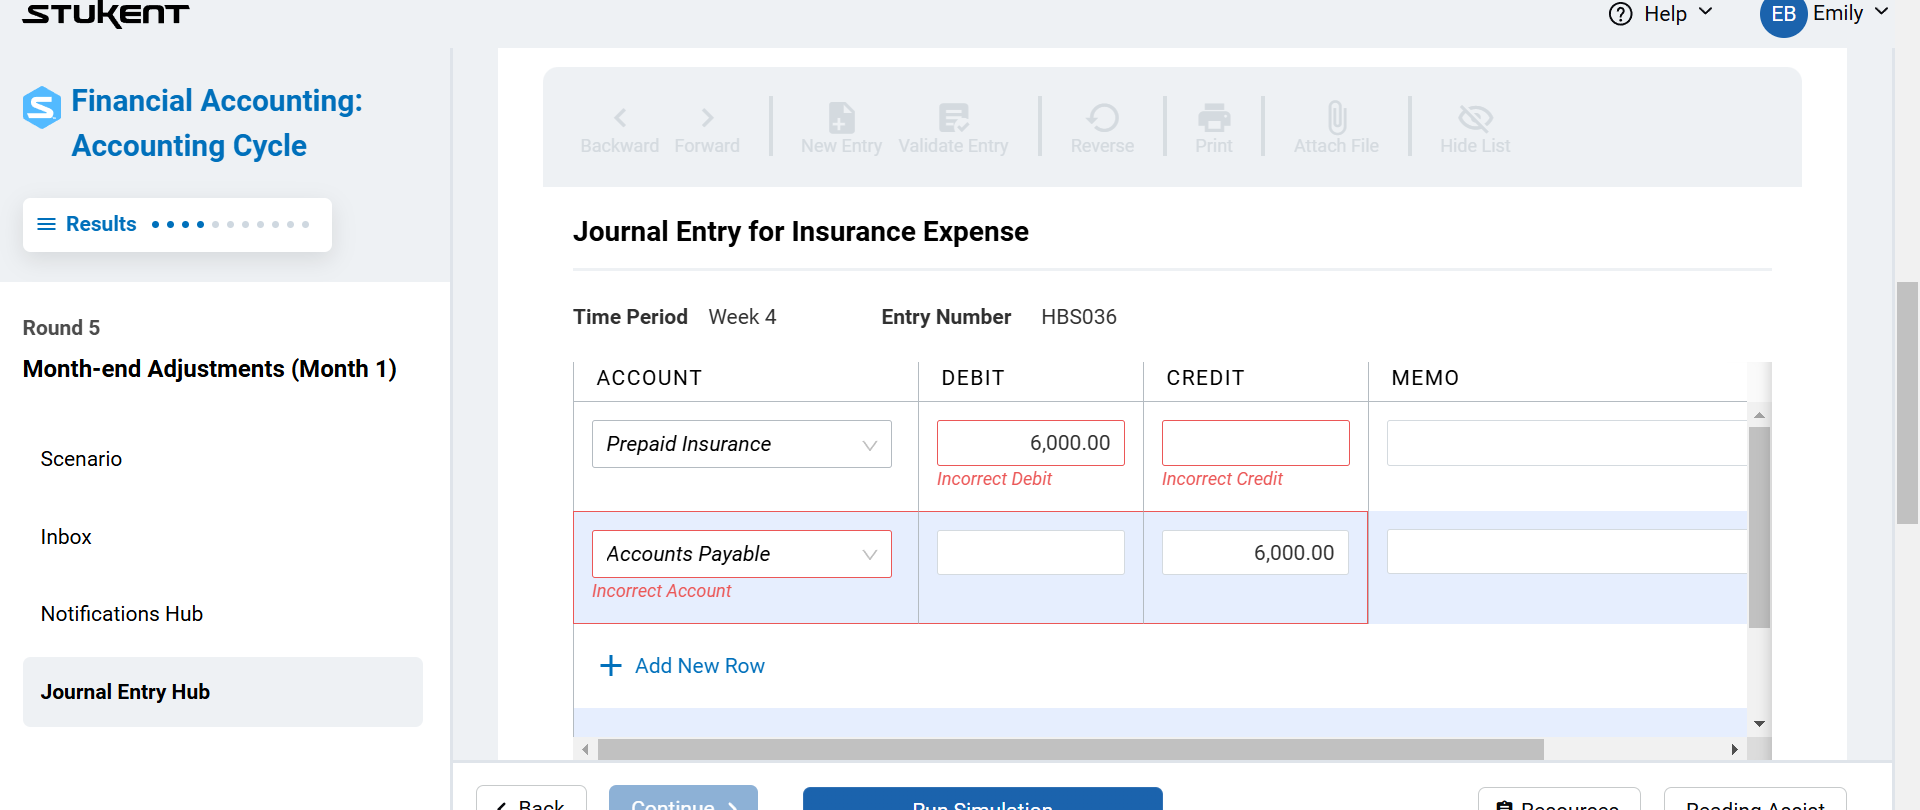Create a New Entry via toolbar icon

[x=842, y=118]
